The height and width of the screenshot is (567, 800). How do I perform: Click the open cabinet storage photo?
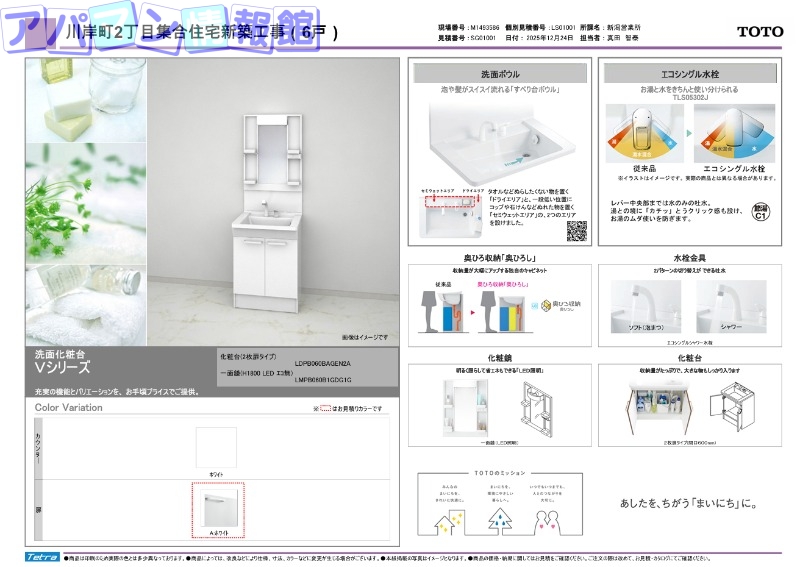(659, 407)
